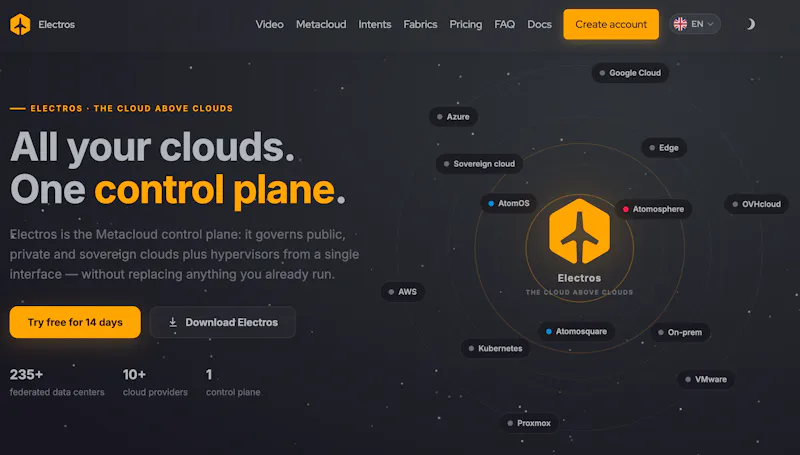Click the AtomOS chip
The height and width of the screenshot is (455, 800).
(509, 203)
